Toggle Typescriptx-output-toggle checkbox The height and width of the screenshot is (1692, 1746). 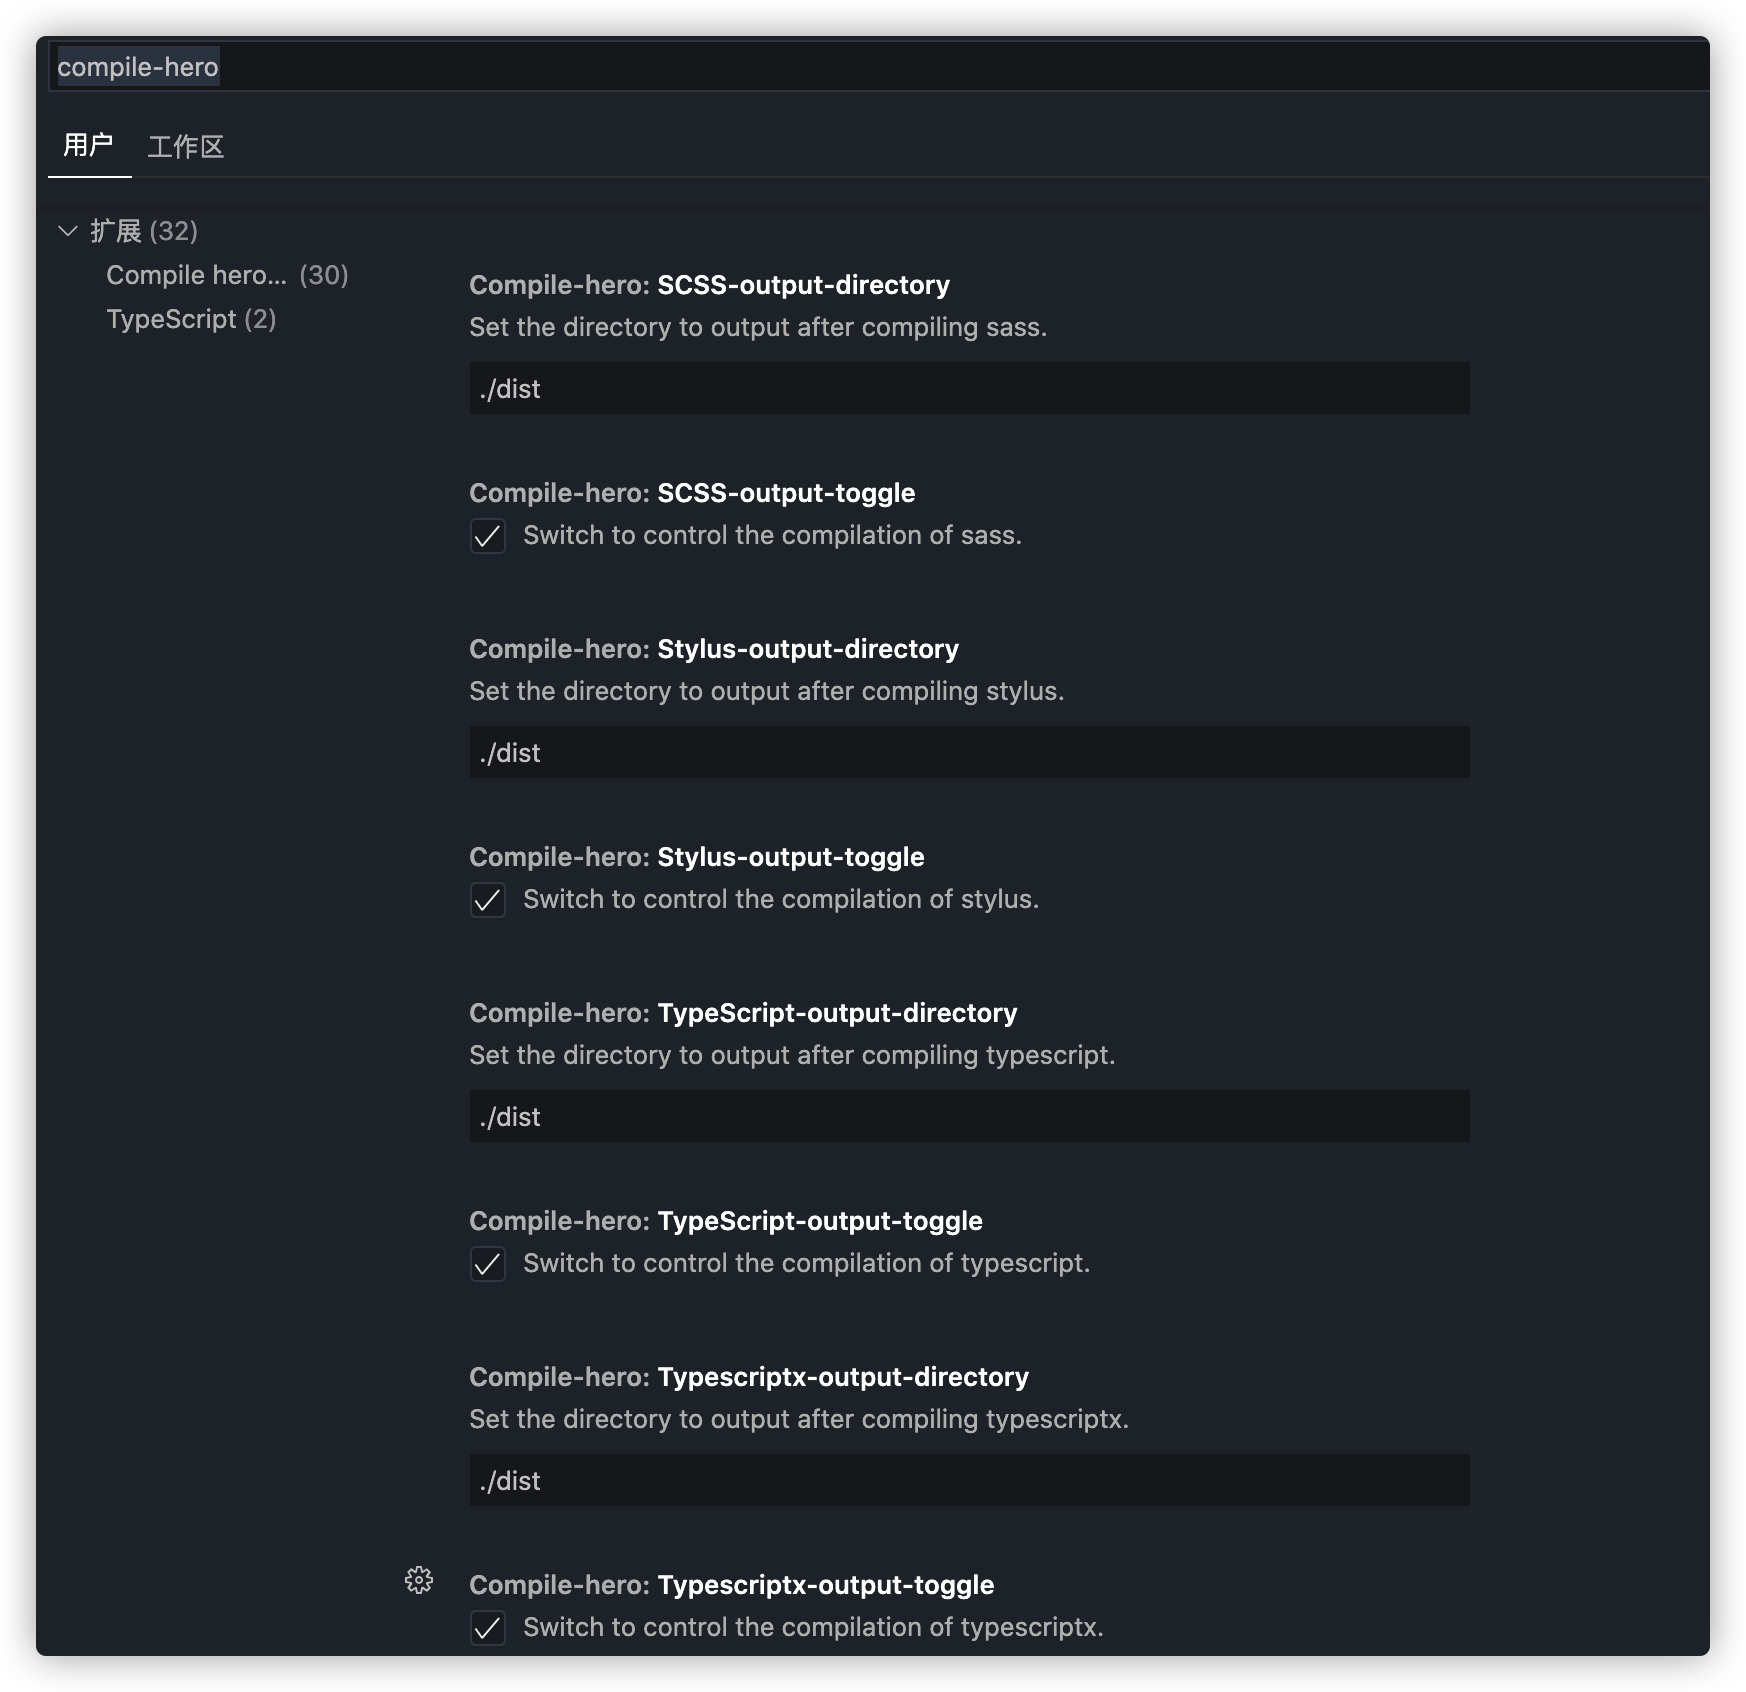tap(488, 1628)
